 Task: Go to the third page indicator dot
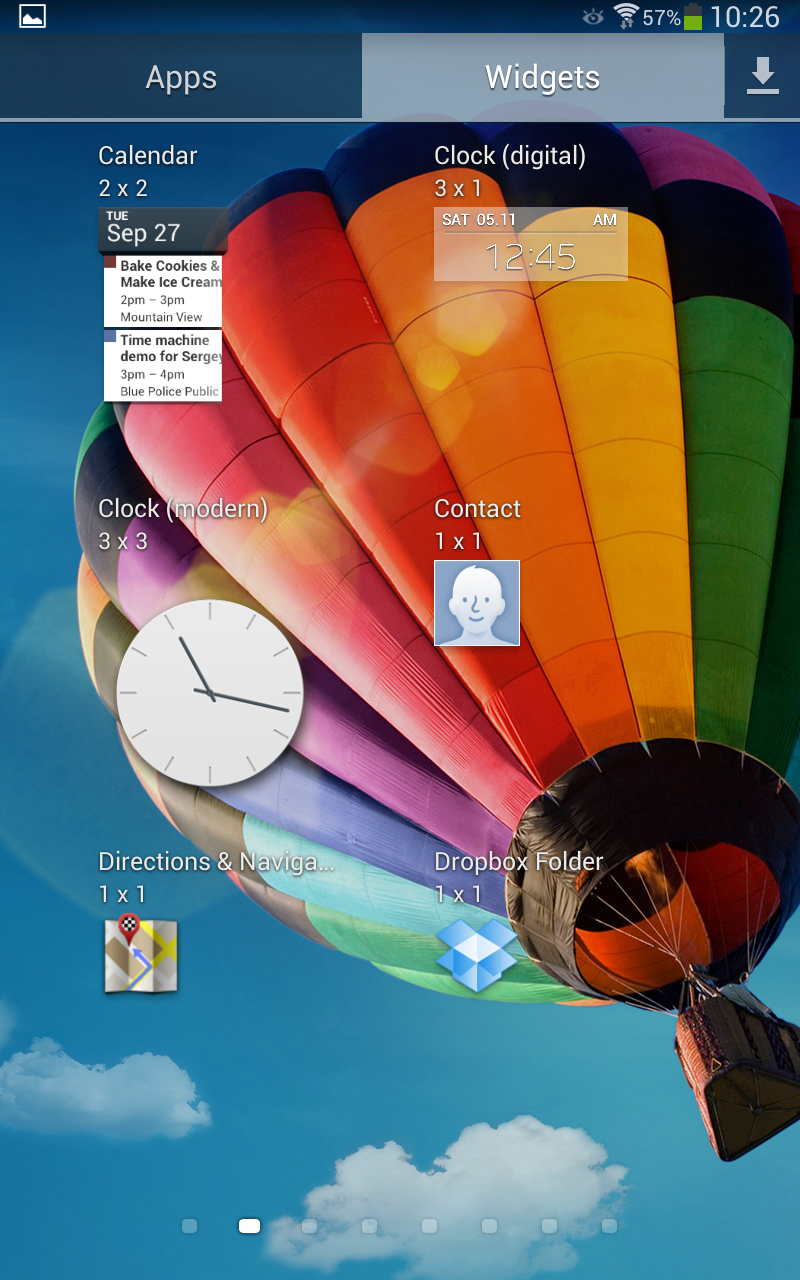pos(309,1226)
